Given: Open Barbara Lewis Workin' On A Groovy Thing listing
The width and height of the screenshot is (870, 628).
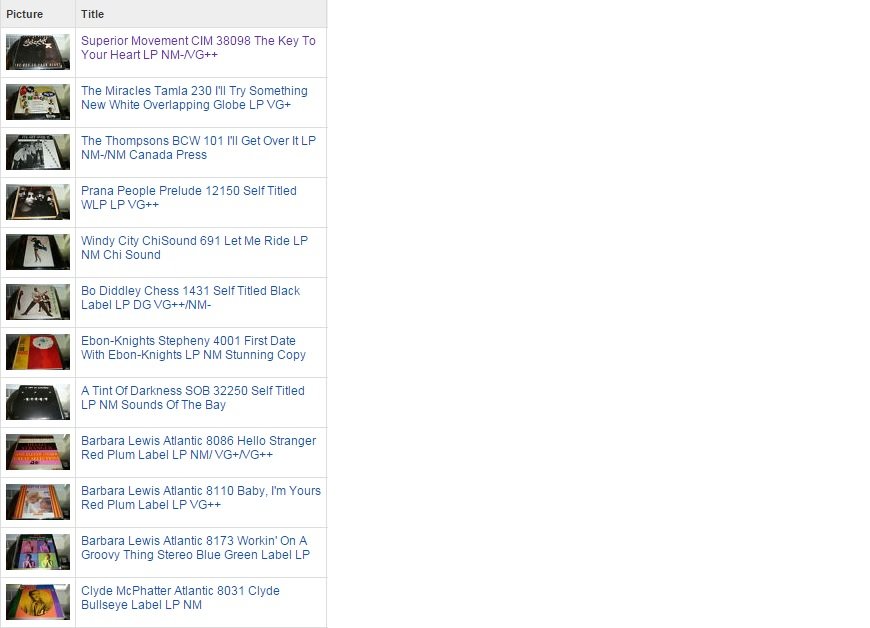Looking at the screenshot, I should coord(195,547).
